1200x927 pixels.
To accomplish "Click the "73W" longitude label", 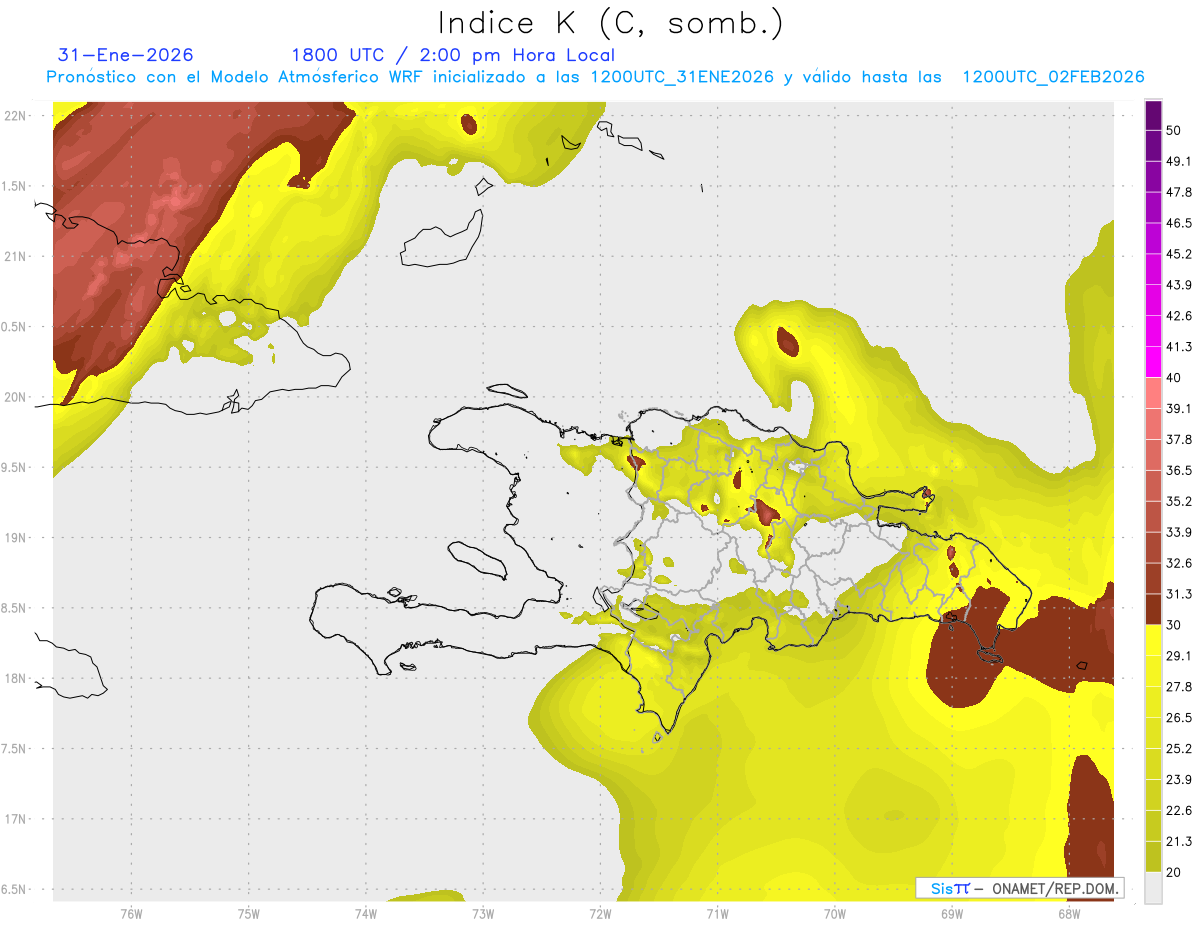I will [x=483, y=914].
